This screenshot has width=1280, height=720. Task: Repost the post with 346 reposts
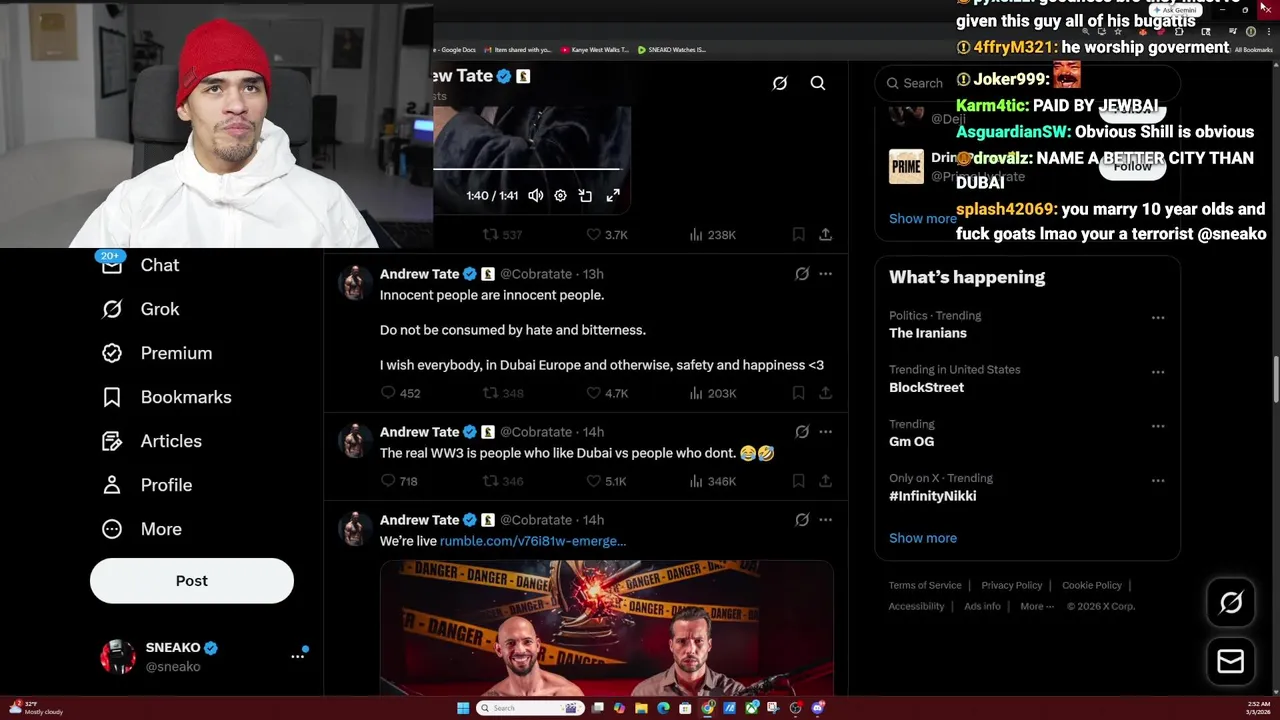[503, 481]
